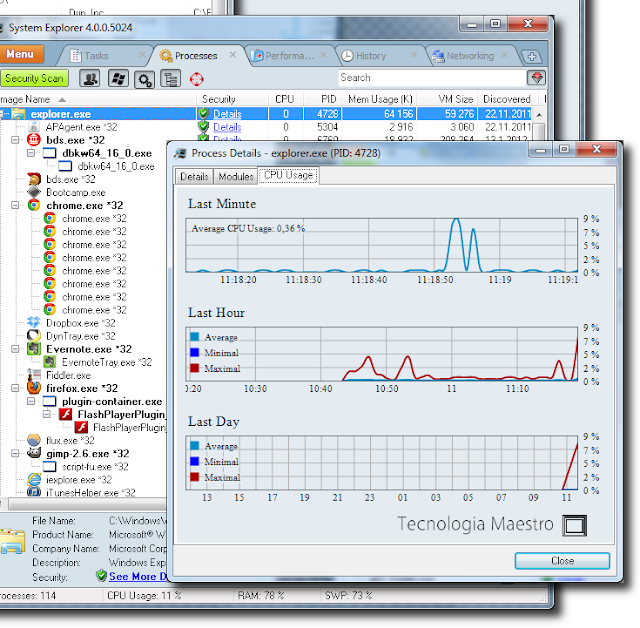Click the Evernote.exe elephant icon
Viewport: 640px width, 628px height.
pyautogui.click(x=34, y=348)
